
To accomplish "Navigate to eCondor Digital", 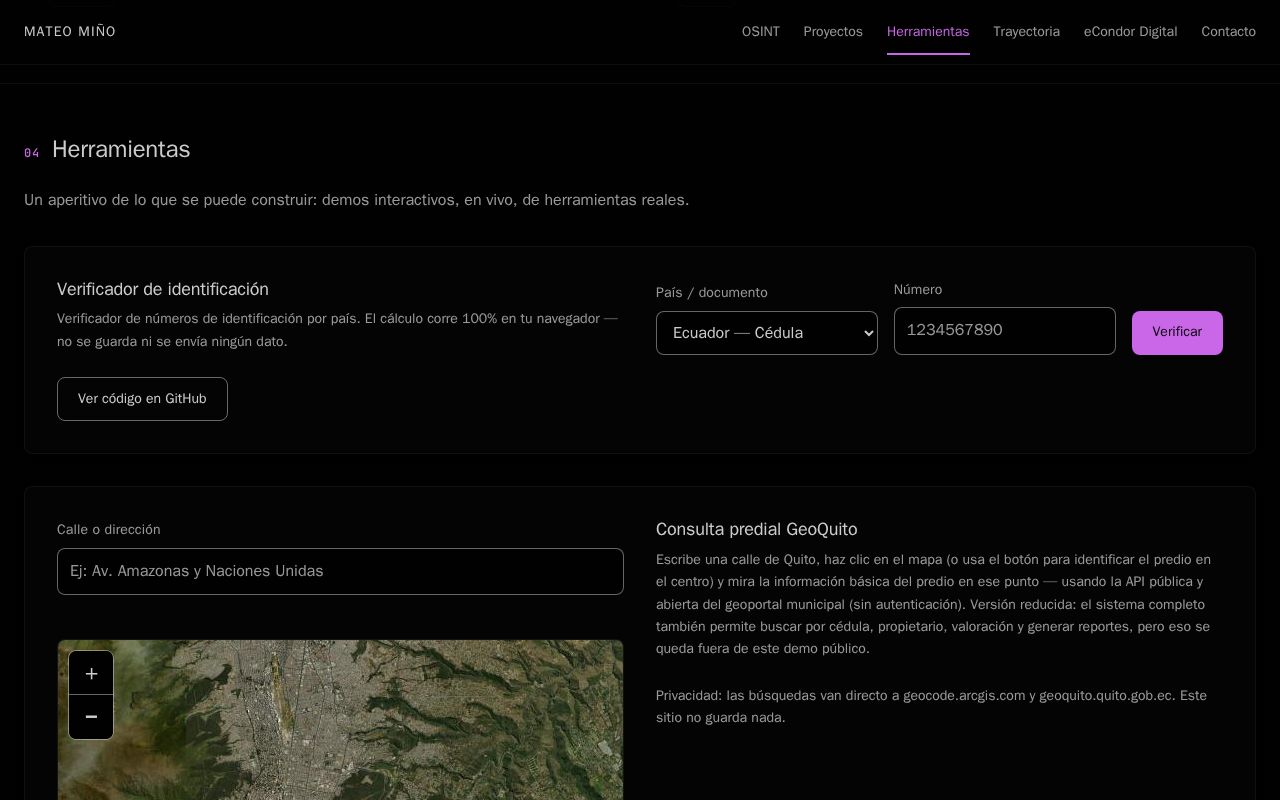I will point(1130,32).
